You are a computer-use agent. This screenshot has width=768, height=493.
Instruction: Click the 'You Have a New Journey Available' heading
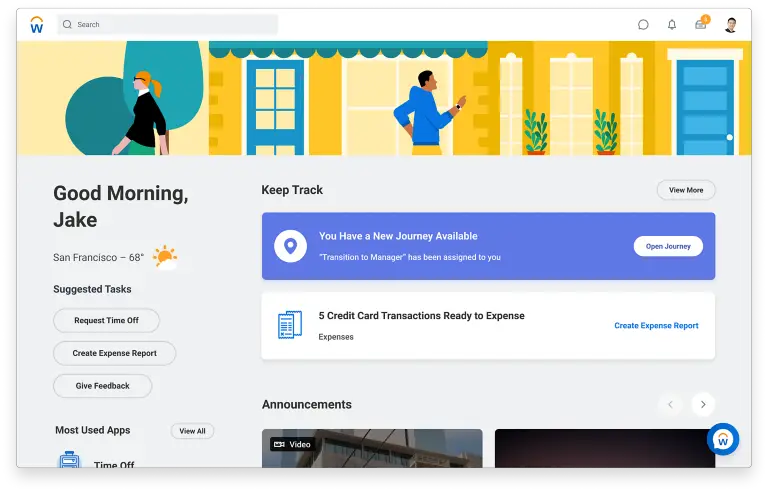398,236
